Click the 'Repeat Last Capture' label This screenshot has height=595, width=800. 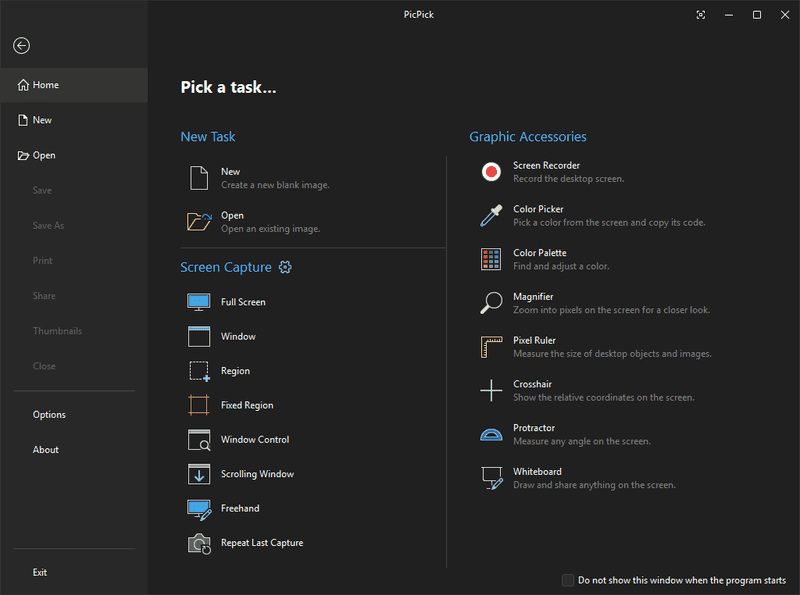click(x=262, y=543)
